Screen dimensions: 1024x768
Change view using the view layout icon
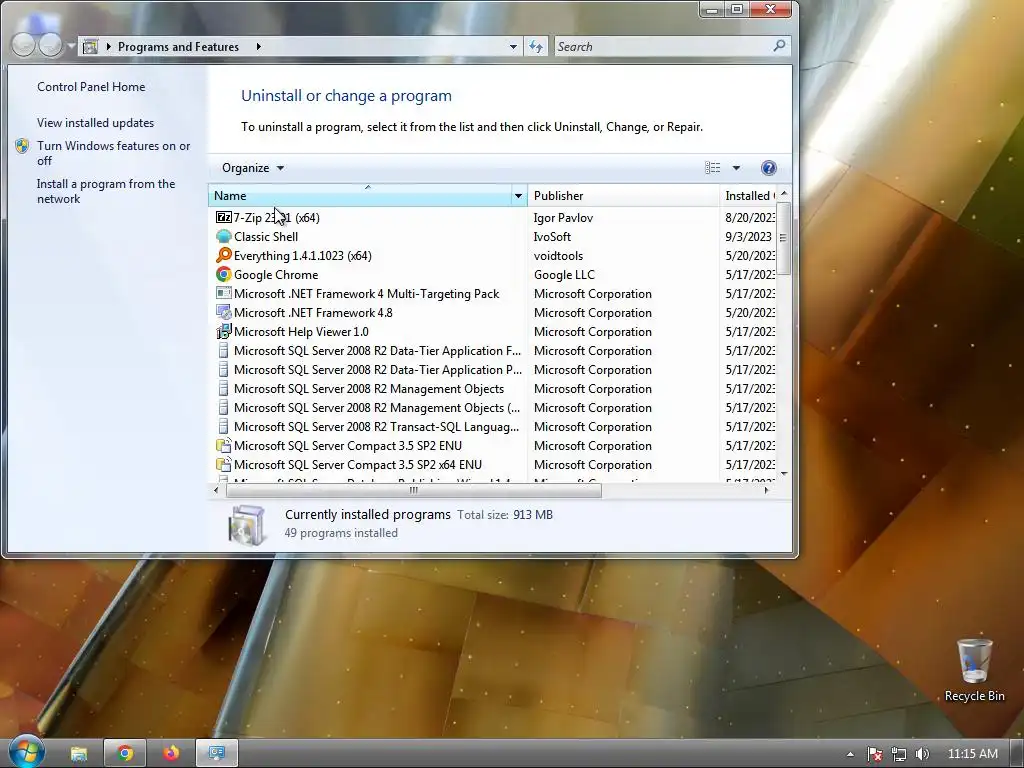pyautogui.click(x=712, y=168)
